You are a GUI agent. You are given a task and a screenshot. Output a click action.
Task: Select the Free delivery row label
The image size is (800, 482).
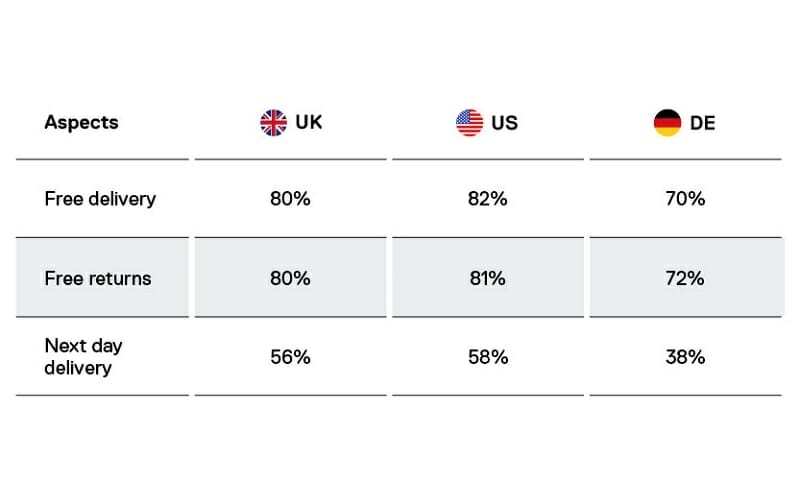point(100,199)
